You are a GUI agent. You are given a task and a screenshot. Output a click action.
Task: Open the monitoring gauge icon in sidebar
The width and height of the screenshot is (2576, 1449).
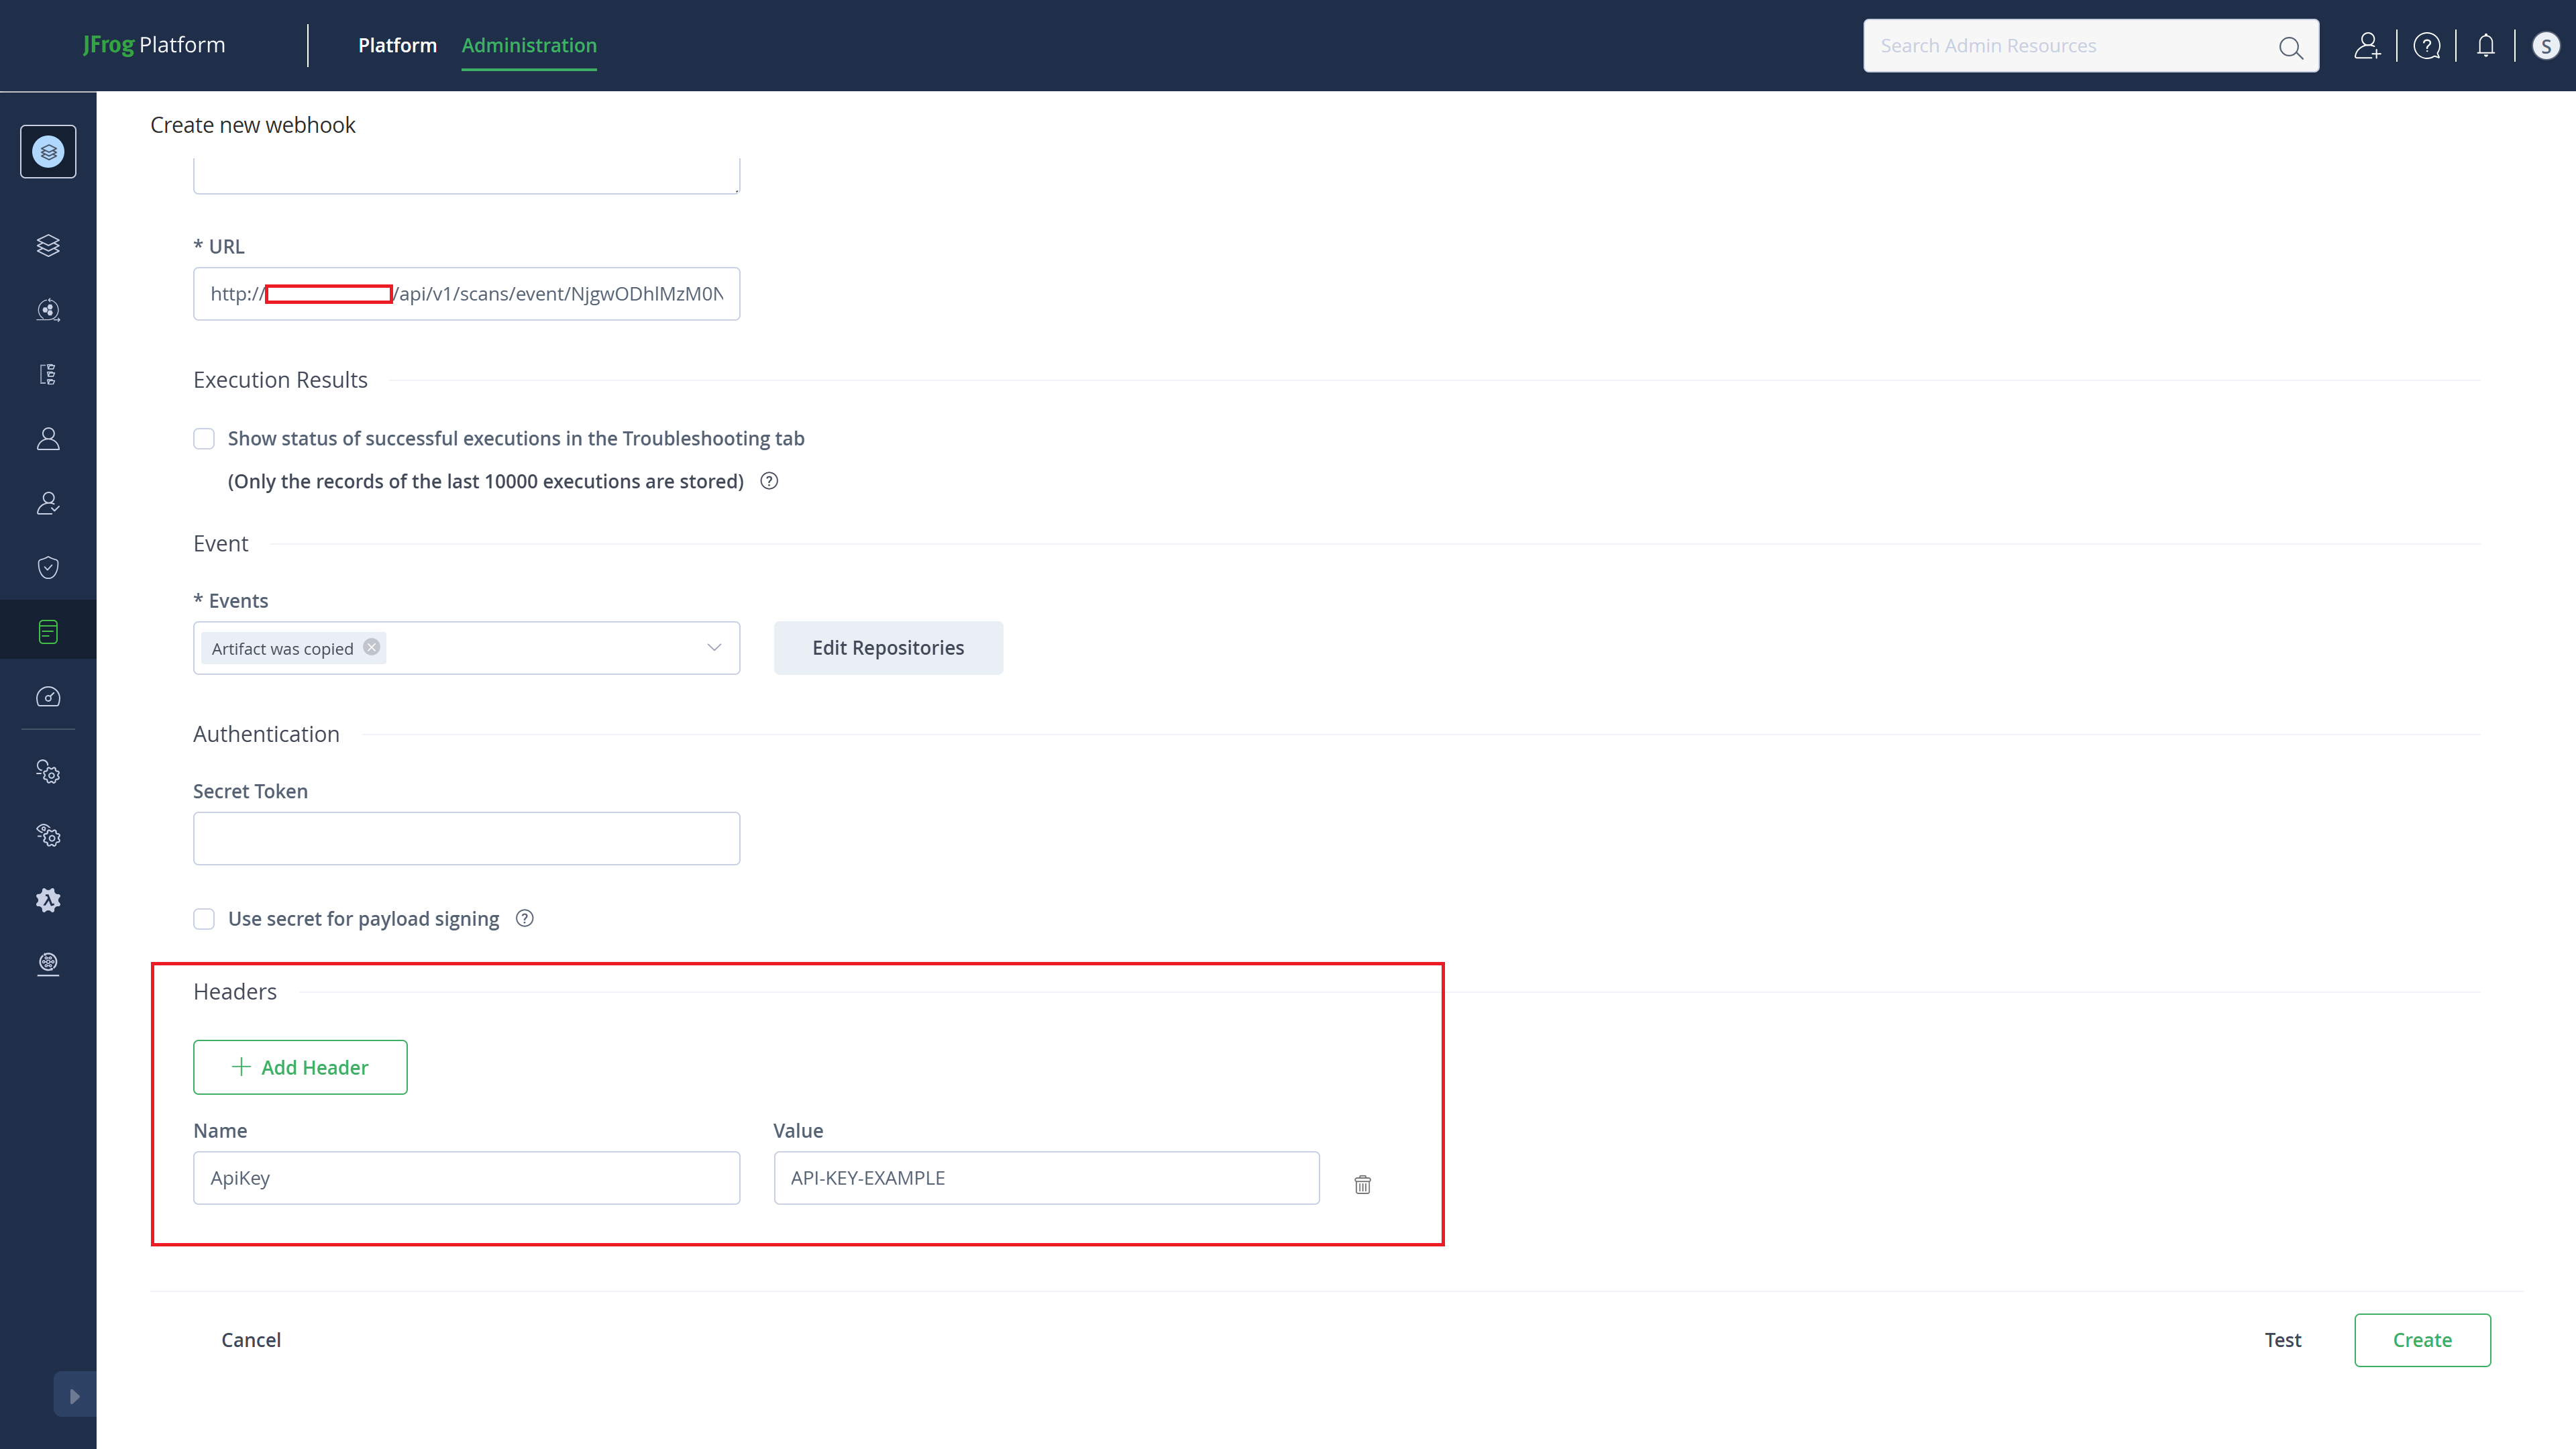pos(48,697)
